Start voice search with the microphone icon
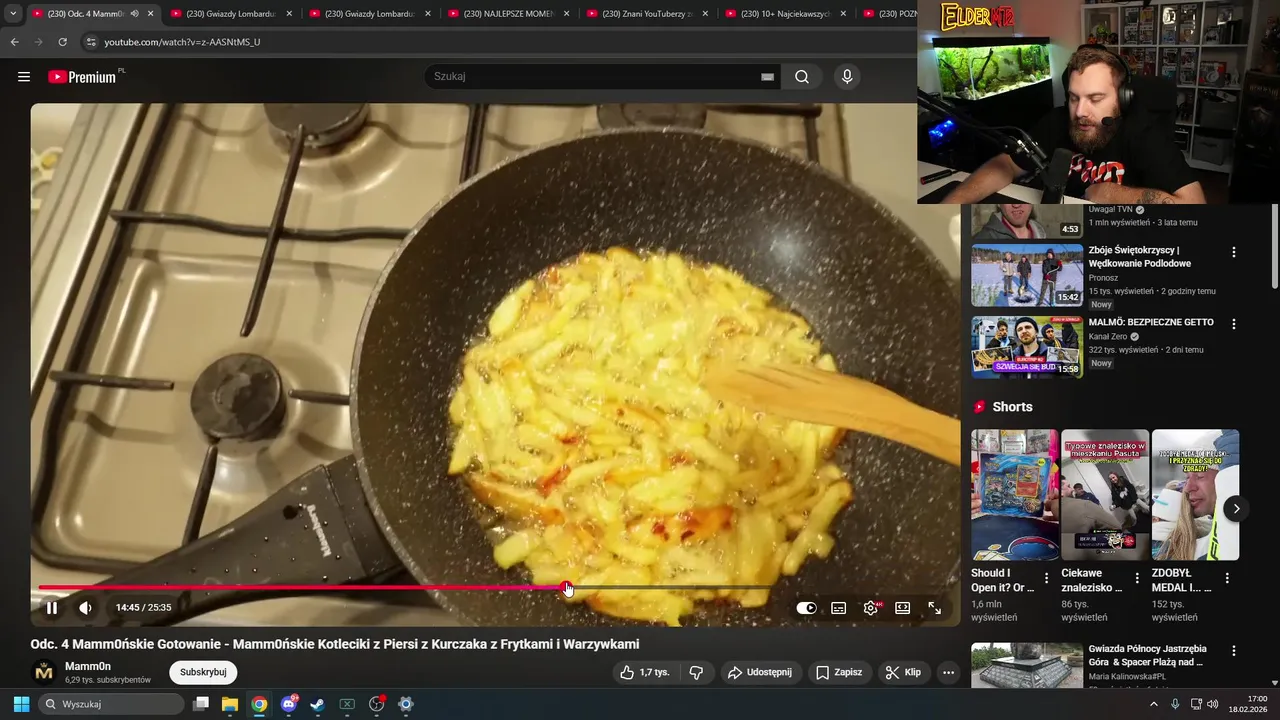 (847, 77)
